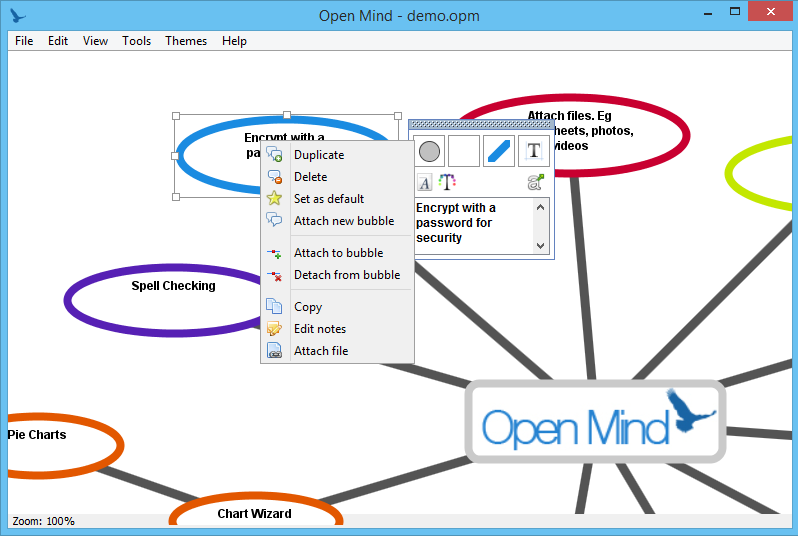Open the Help menu
Image resolution: width=798 pixels, height=536 pixels.
pos(234,41)
